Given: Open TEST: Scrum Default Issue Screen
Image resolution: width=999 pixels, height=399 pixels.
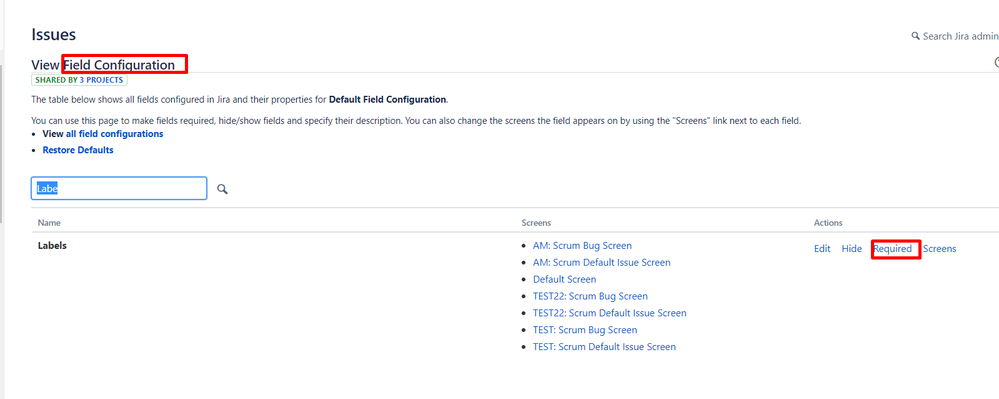Looking at the screenshot, I should pyautogui.click(x=604, y=347).
